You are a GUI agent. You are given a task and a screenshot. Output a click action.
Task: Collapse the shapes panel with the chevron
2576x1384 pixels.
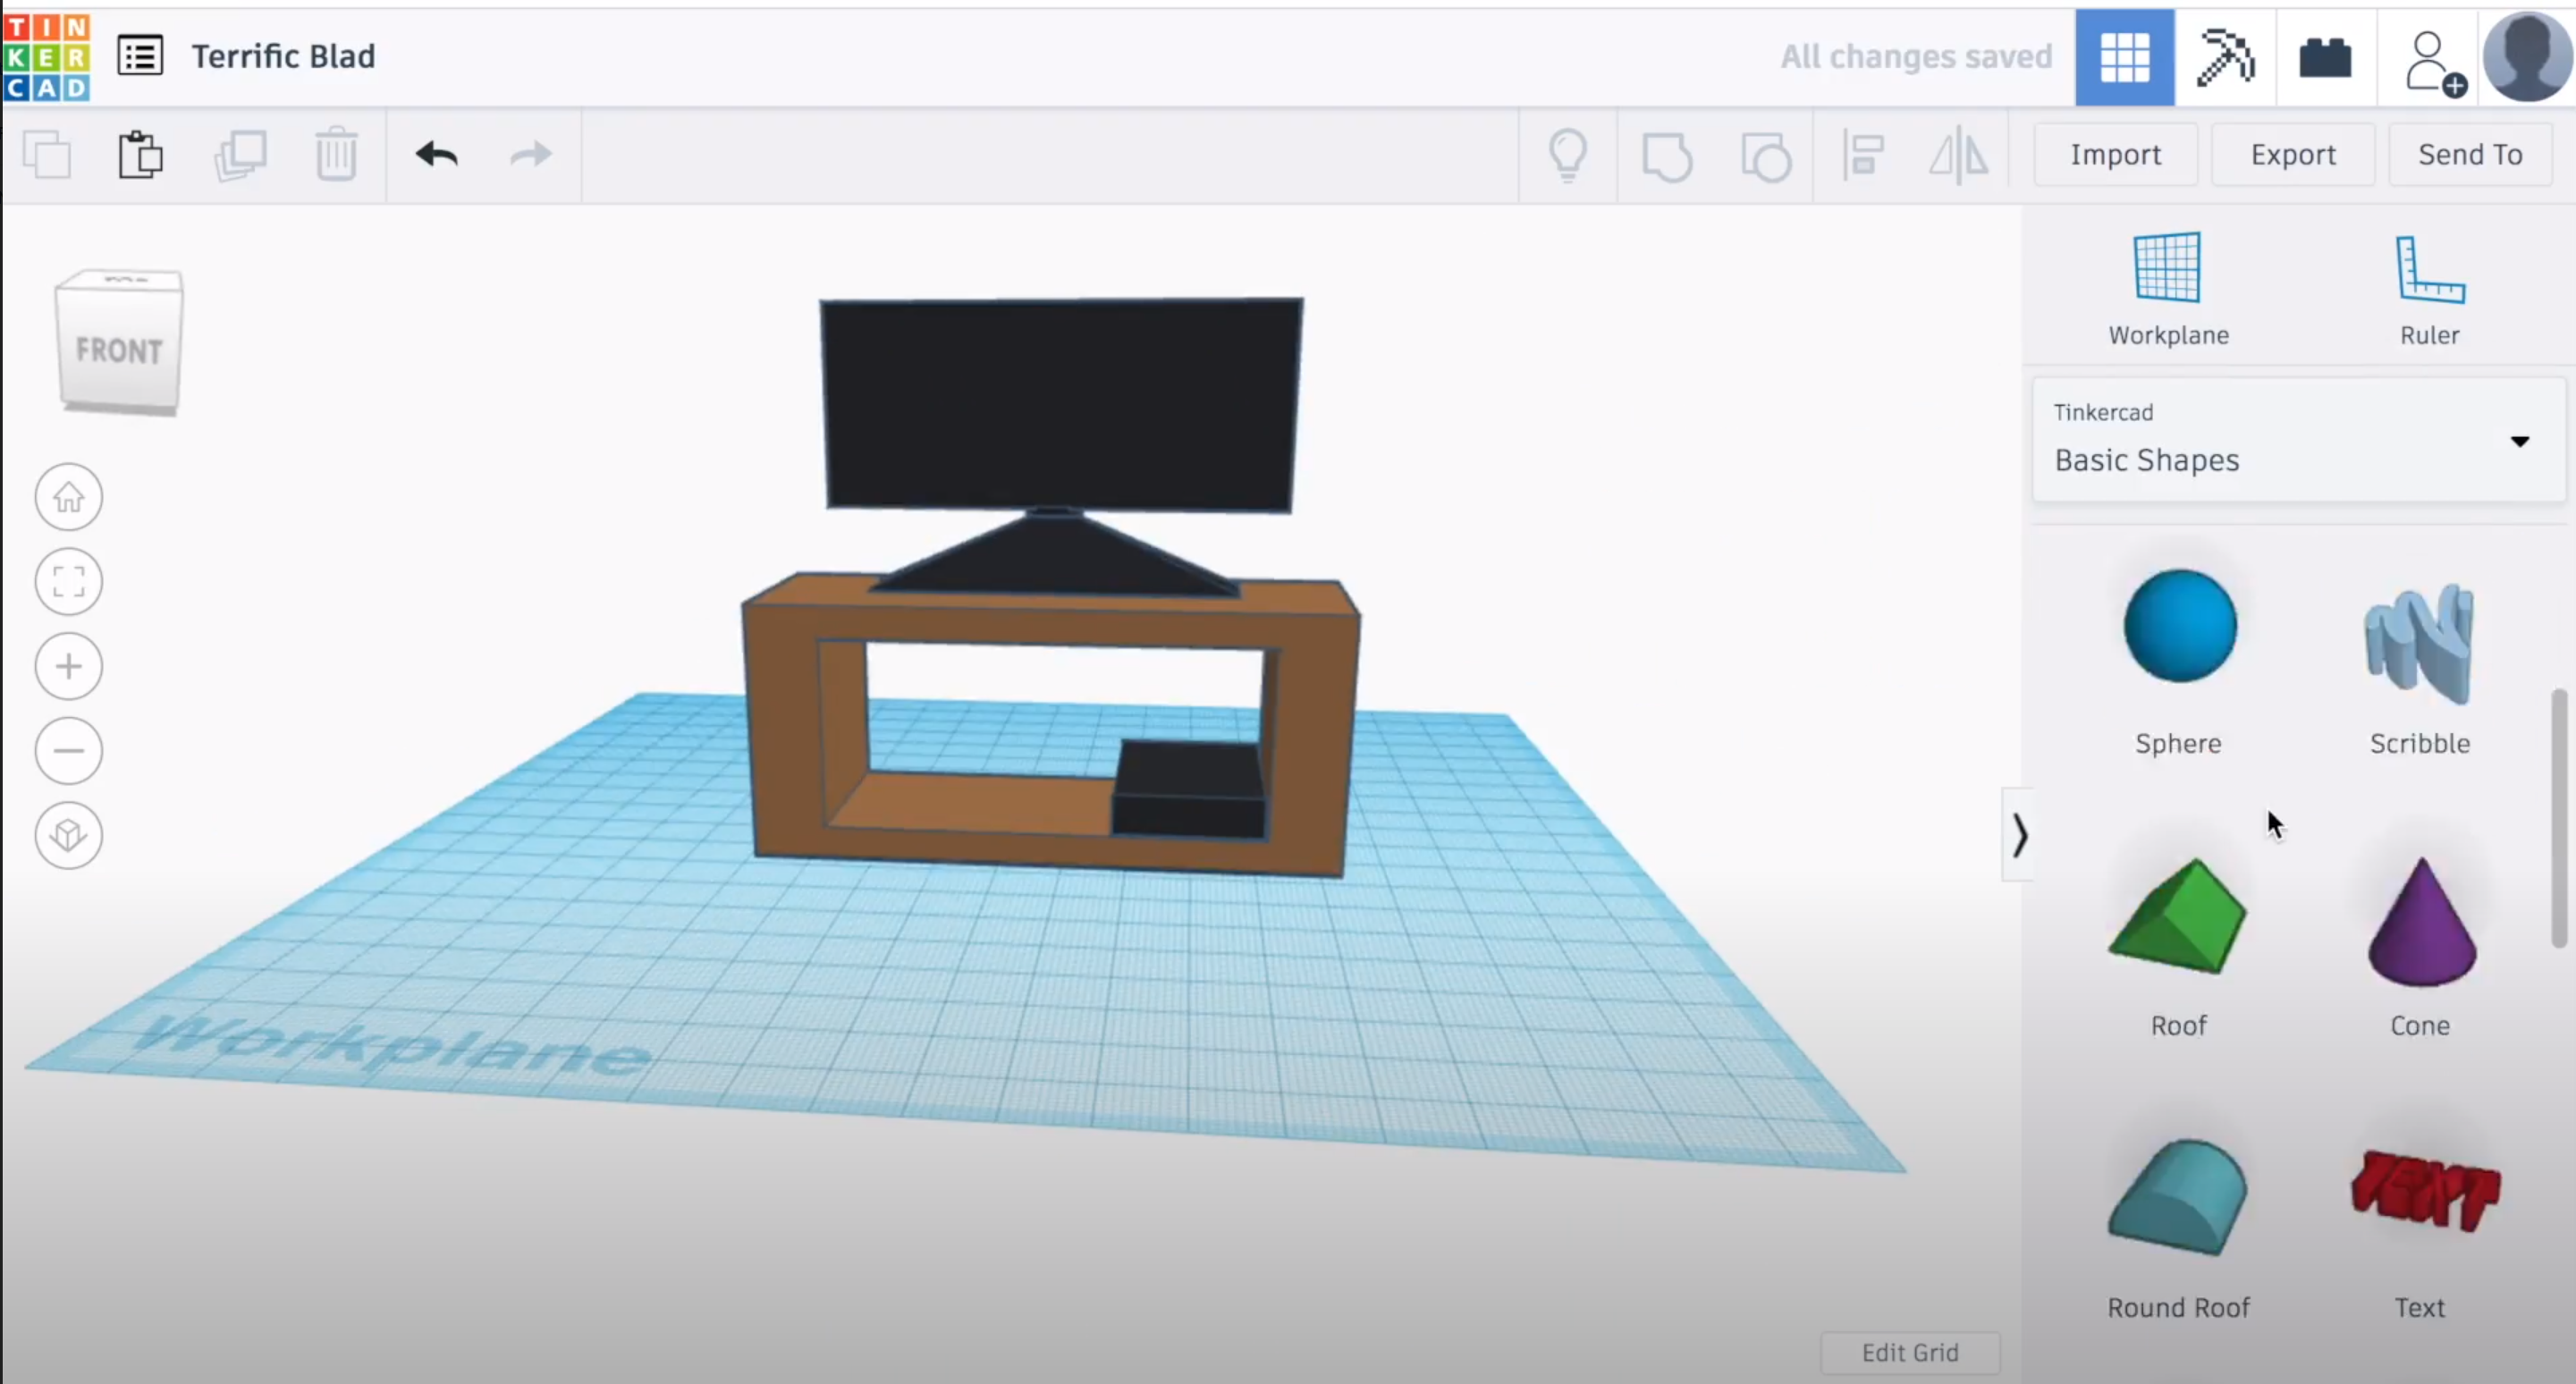pyautogui.click(x=2020, y=835)
